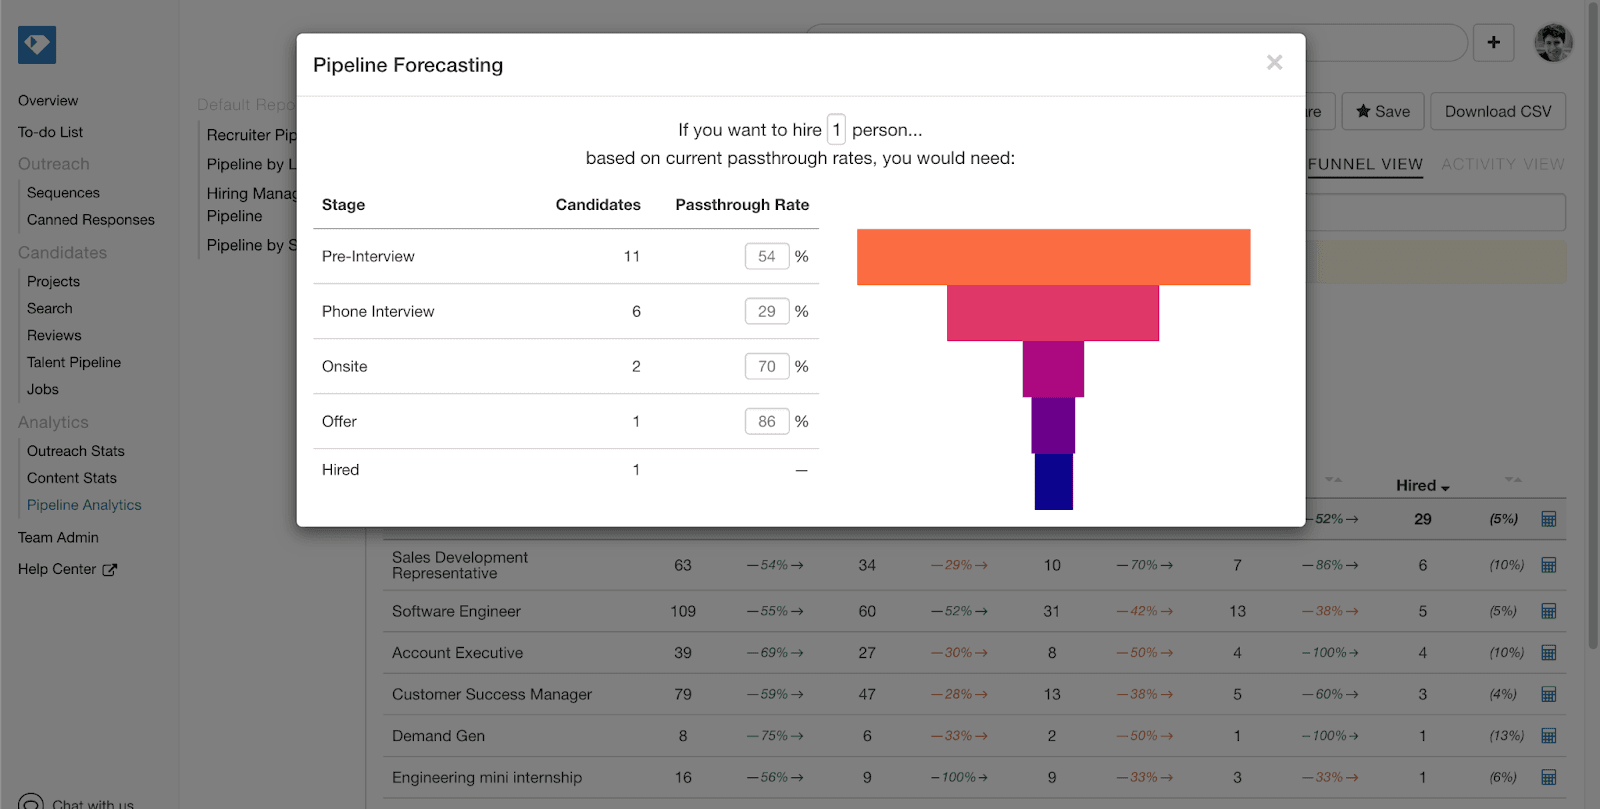The width and height of the screenshot is (1600, 809).
Task: Click the orange Pre-Interview funnel bar
Action: click(1053, 257)
